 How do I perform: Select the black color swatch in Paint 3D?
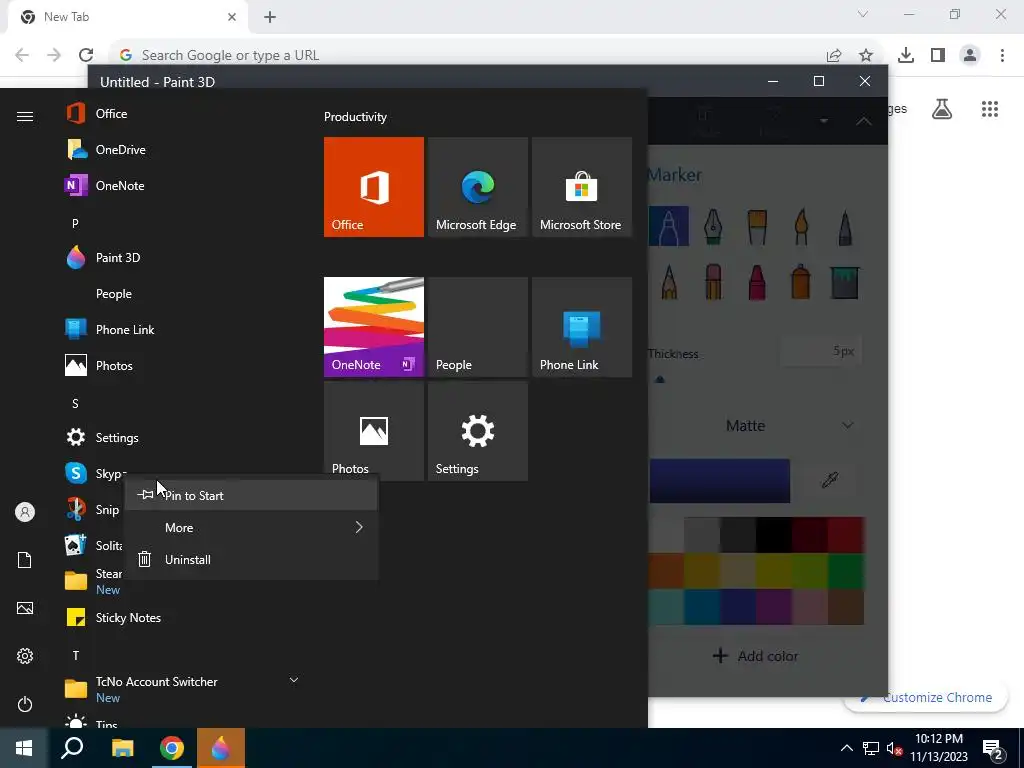click(x=774, y=535)
